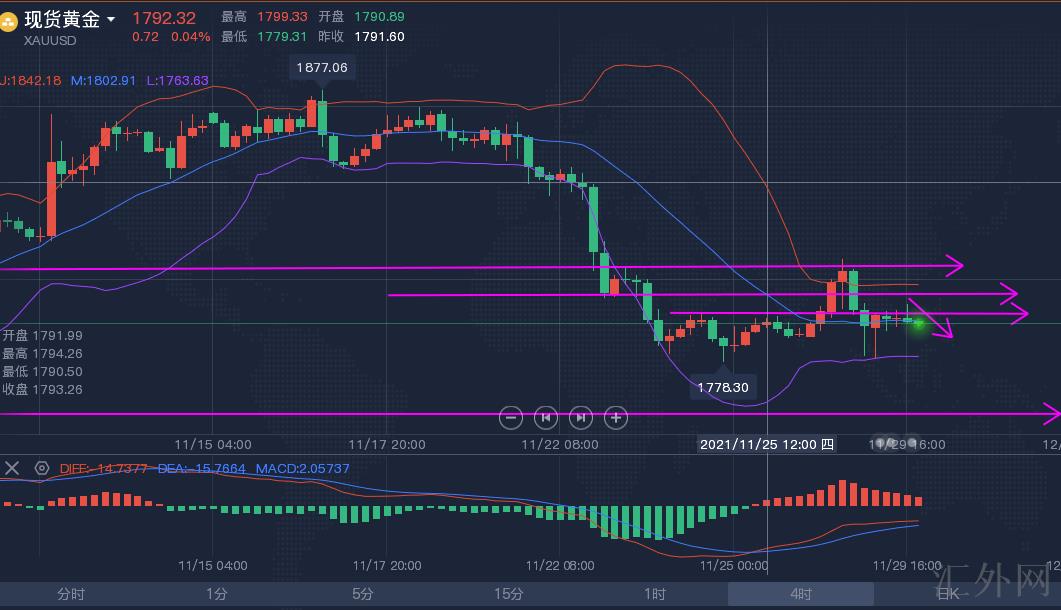The height and width of the screenshot is (610, 1061).
Task: Click the green current price marker dot
Action: [918, 323]
